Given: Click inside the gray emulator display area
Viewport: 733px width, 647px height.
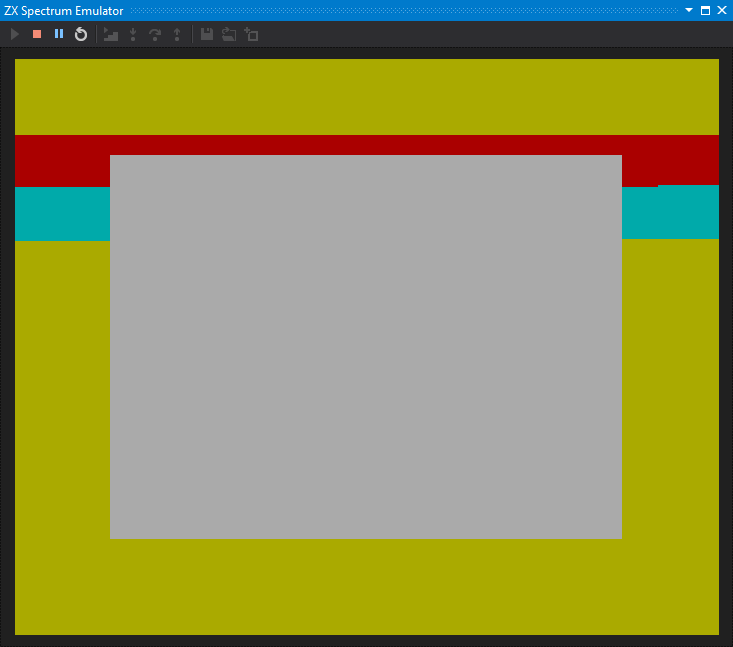Looking at the screenshot, I should [366, 347].
